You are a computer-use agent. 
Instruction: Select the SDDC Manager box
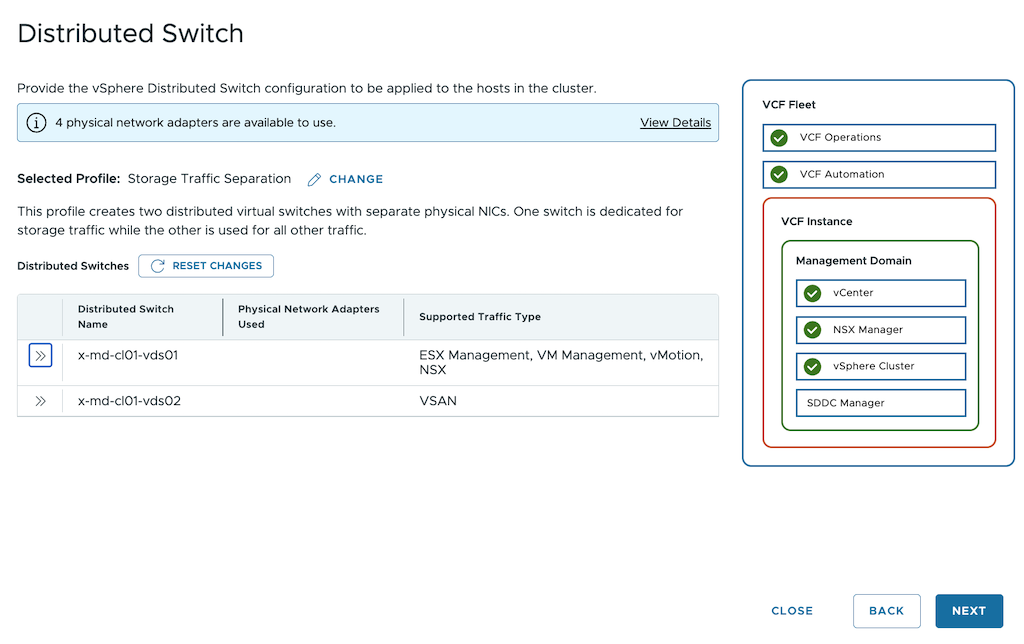tap(880, 403)
